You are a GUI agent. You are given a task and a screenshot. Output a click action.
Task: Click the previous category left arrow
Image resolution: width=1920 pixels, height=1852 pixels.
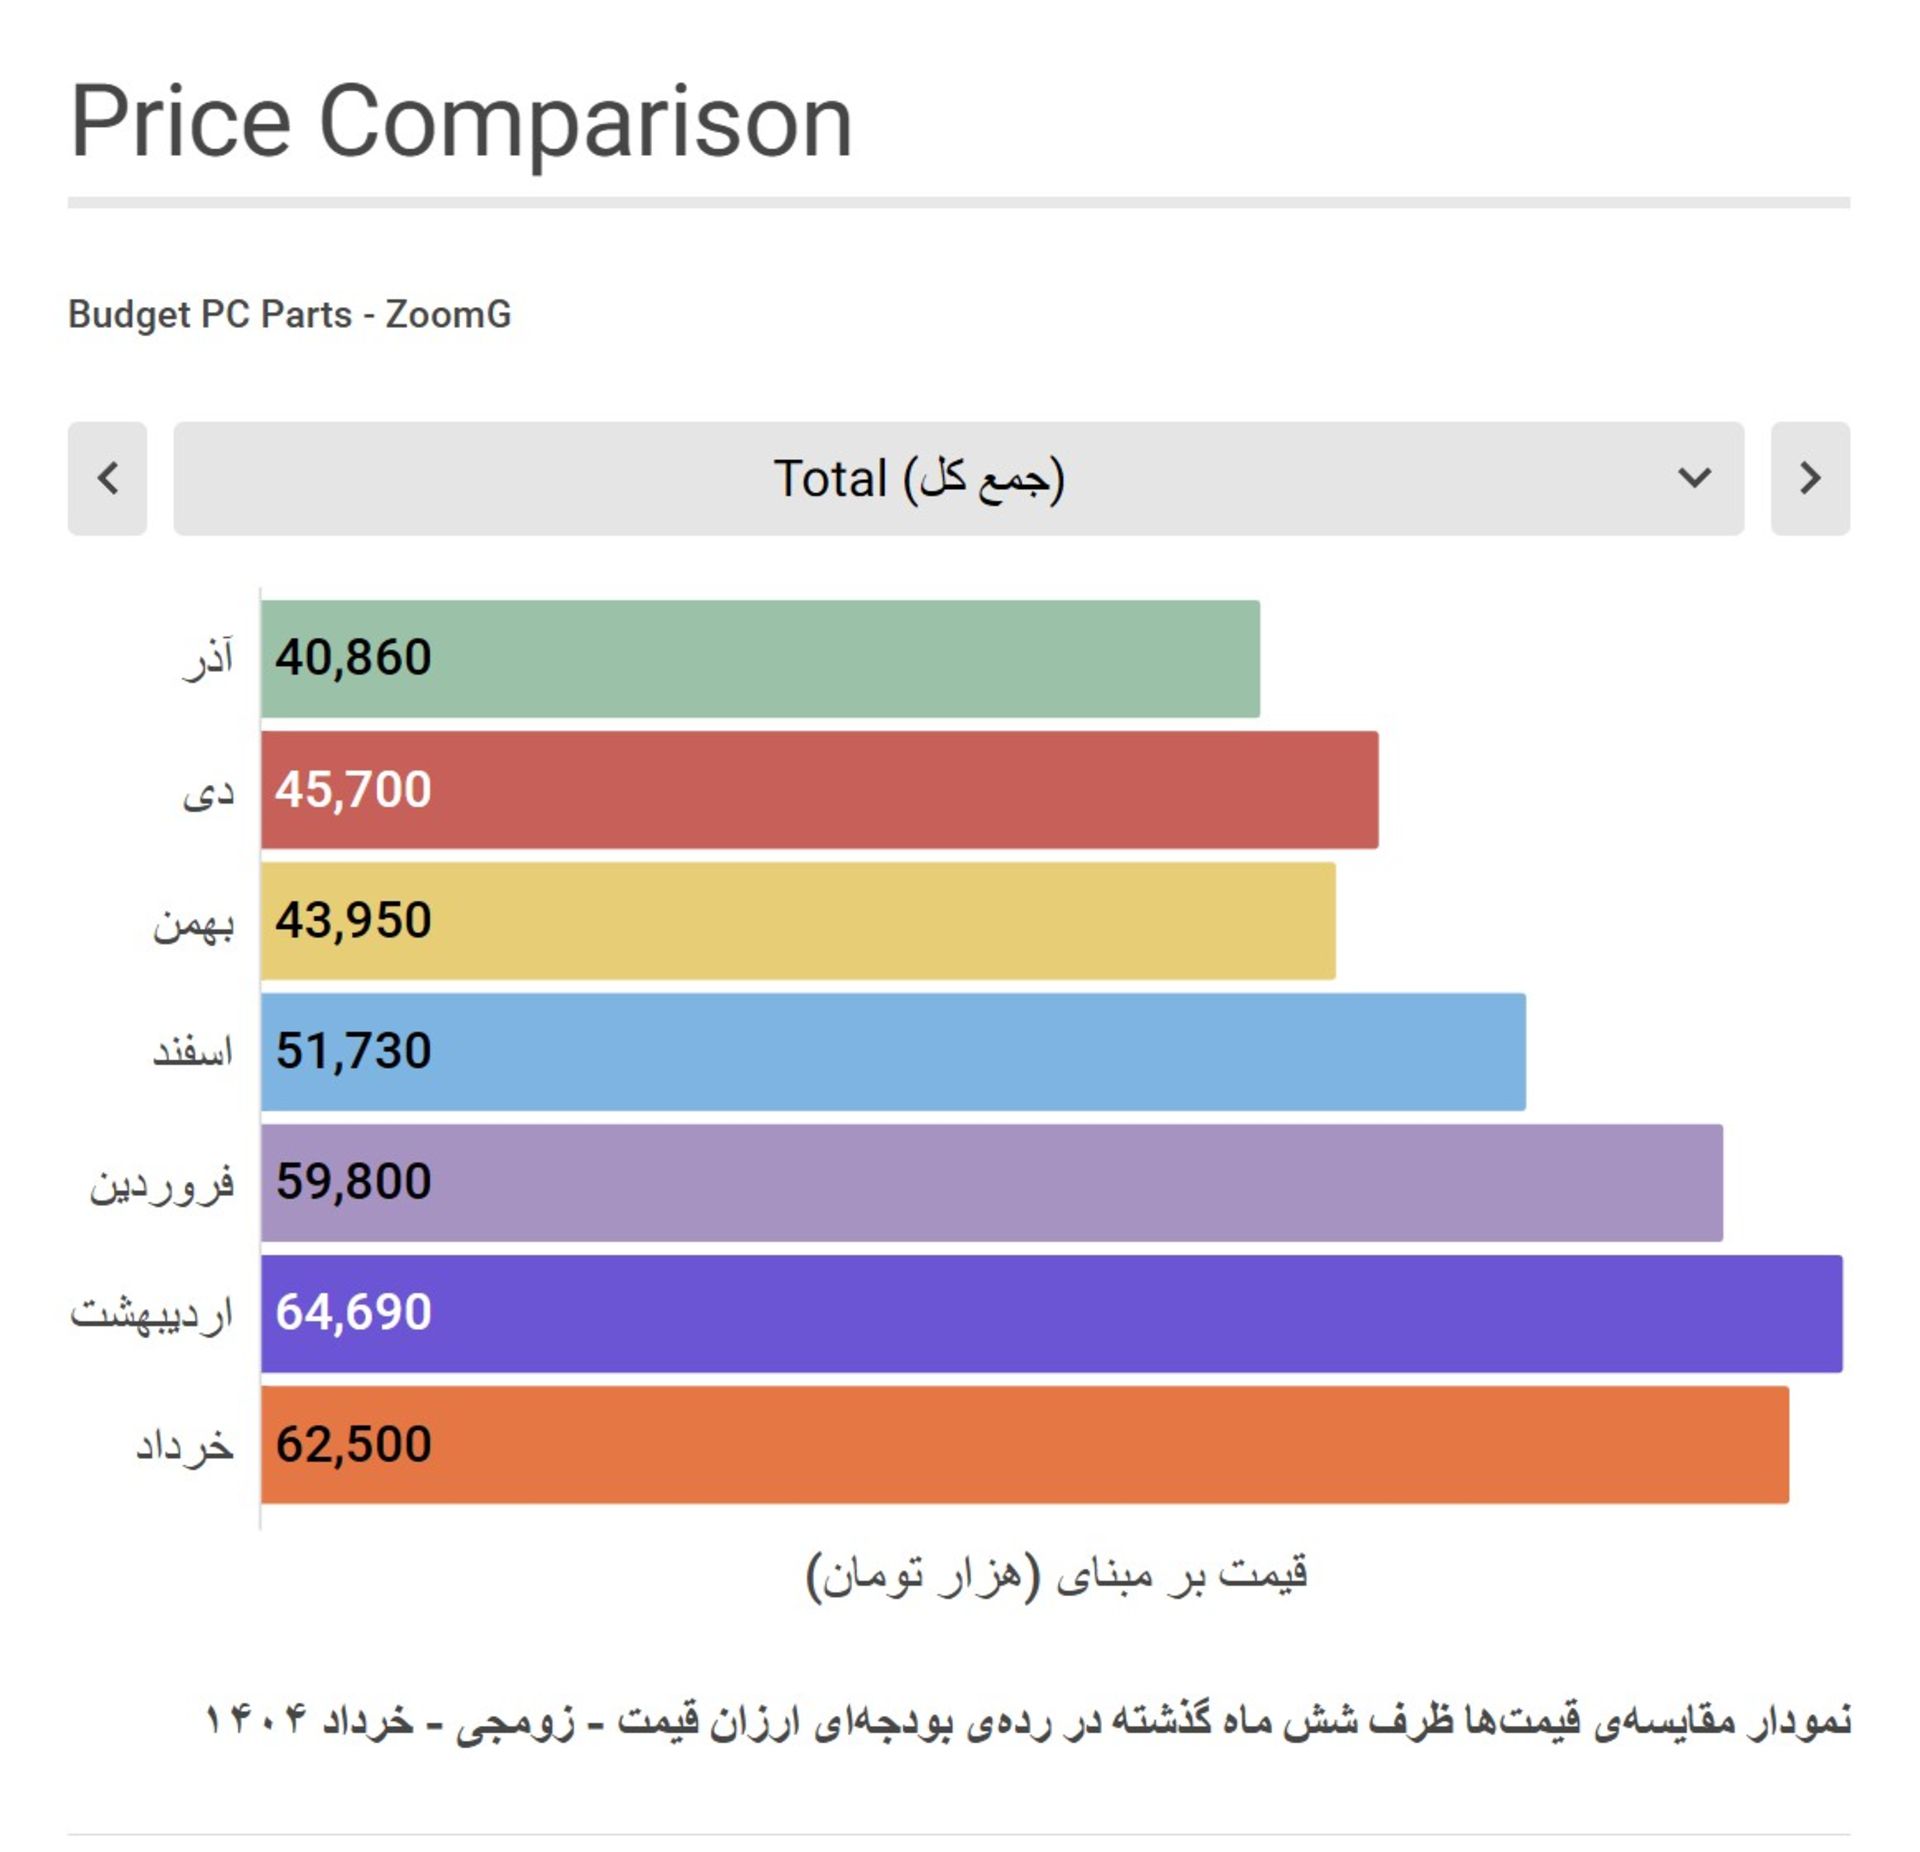pos(107,478)
